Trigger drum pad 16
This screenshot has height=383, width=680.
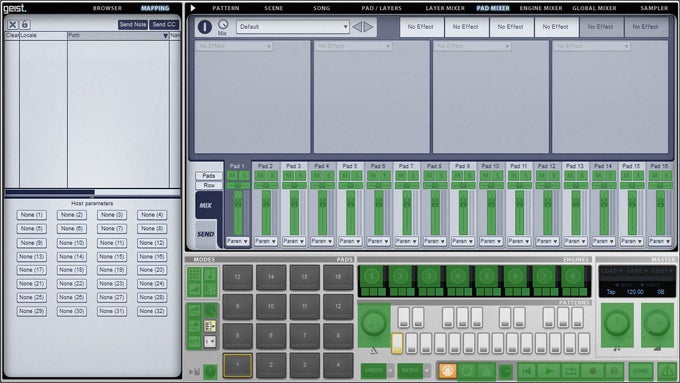point(338,277)
